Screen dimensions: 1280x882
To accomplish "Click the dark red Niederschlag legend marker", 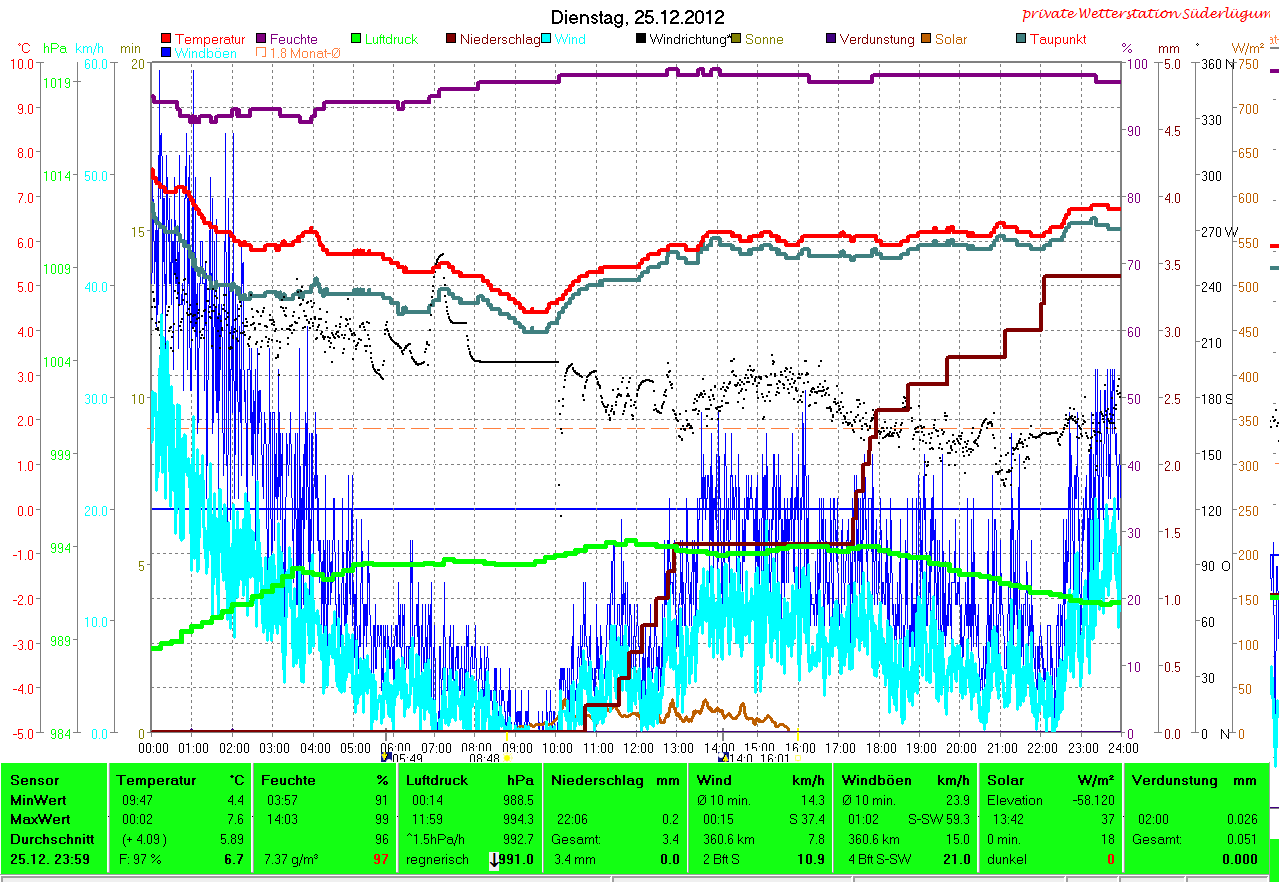I will click(x=451, y=39).
